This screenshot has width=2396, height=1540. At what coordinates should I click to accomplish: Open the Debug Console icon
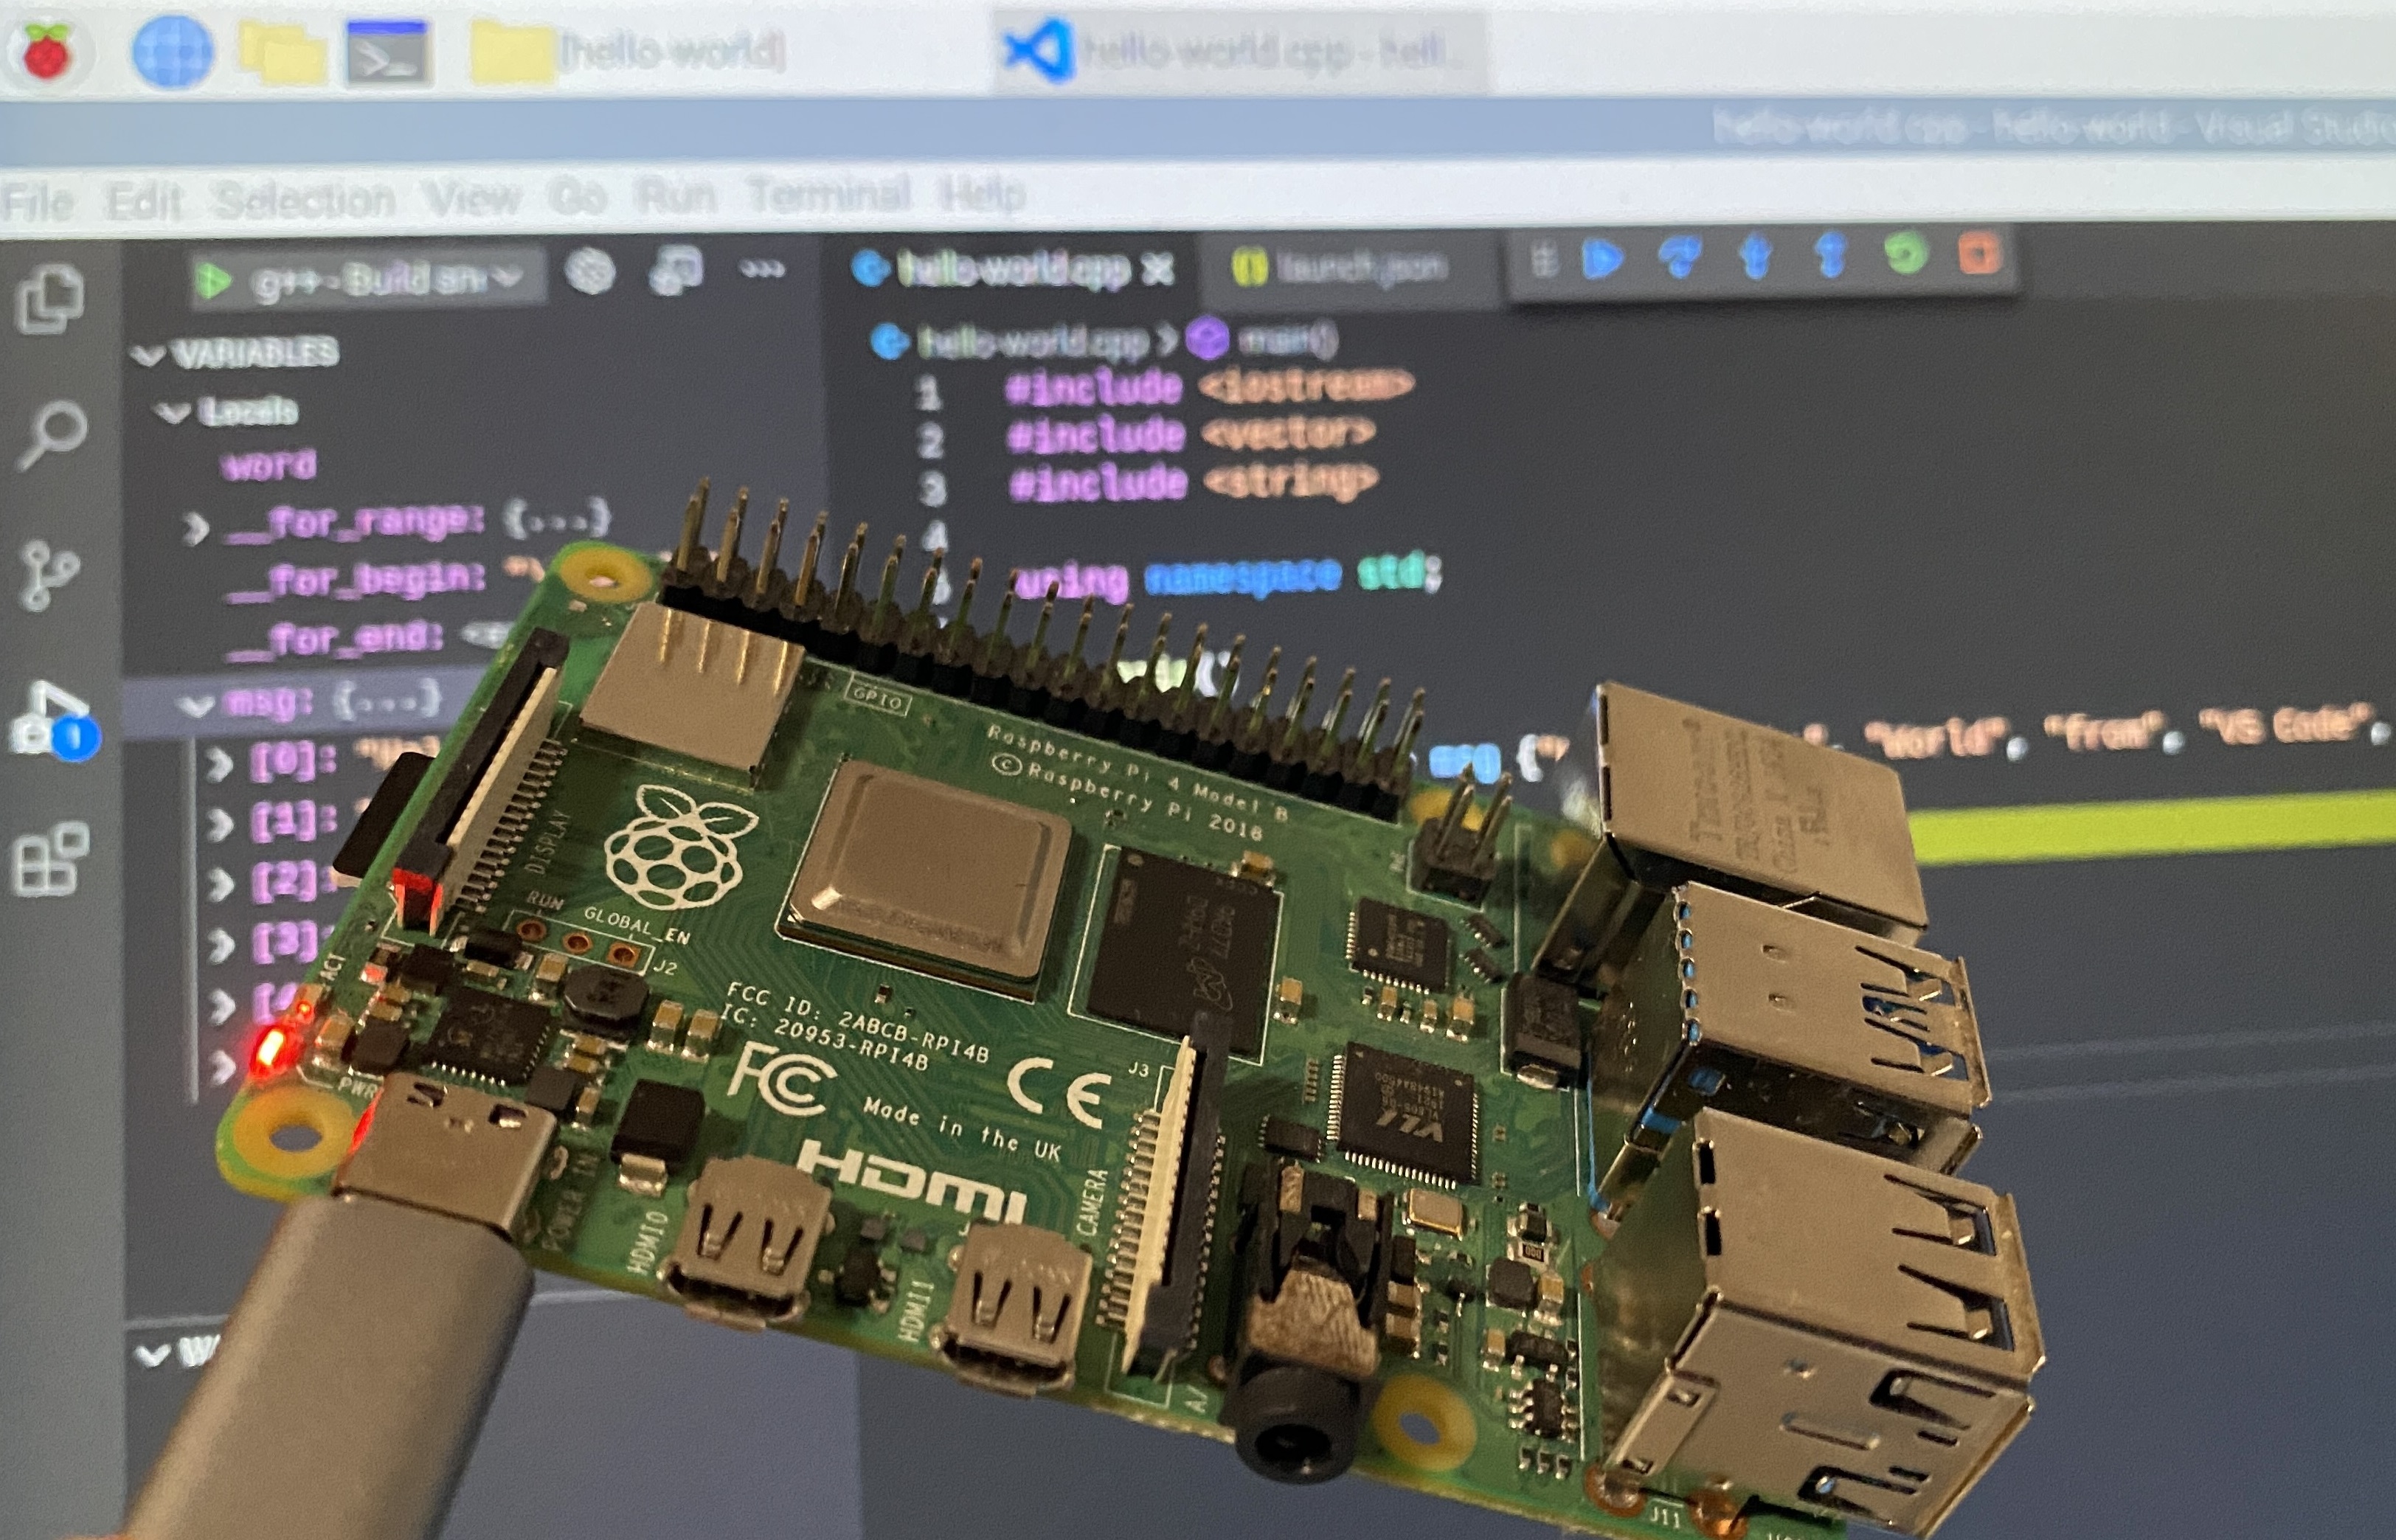676,270
